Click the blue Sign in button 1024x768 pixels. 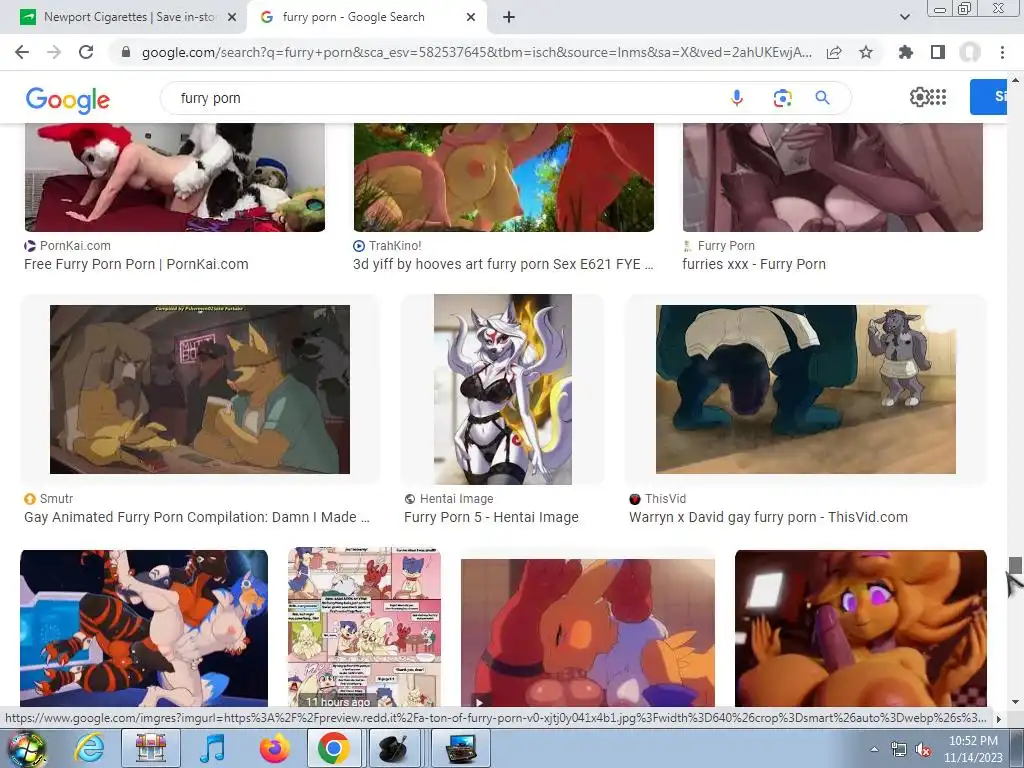coord(989,97)
